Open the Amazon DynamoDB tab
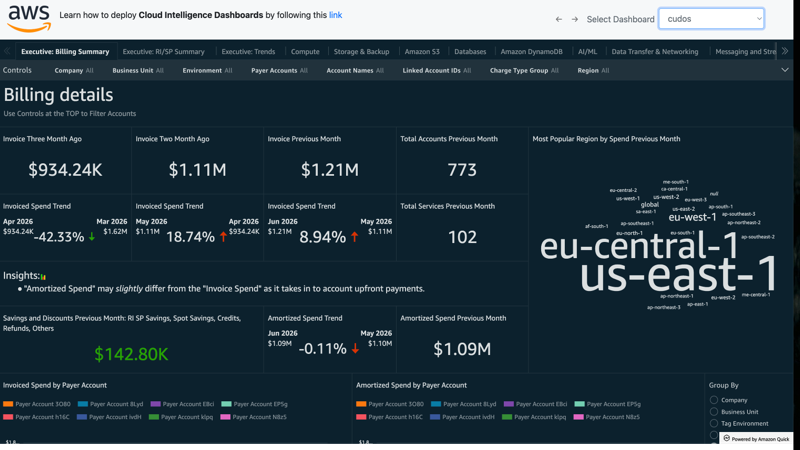The image size is (800, 450). coord(531,52)
